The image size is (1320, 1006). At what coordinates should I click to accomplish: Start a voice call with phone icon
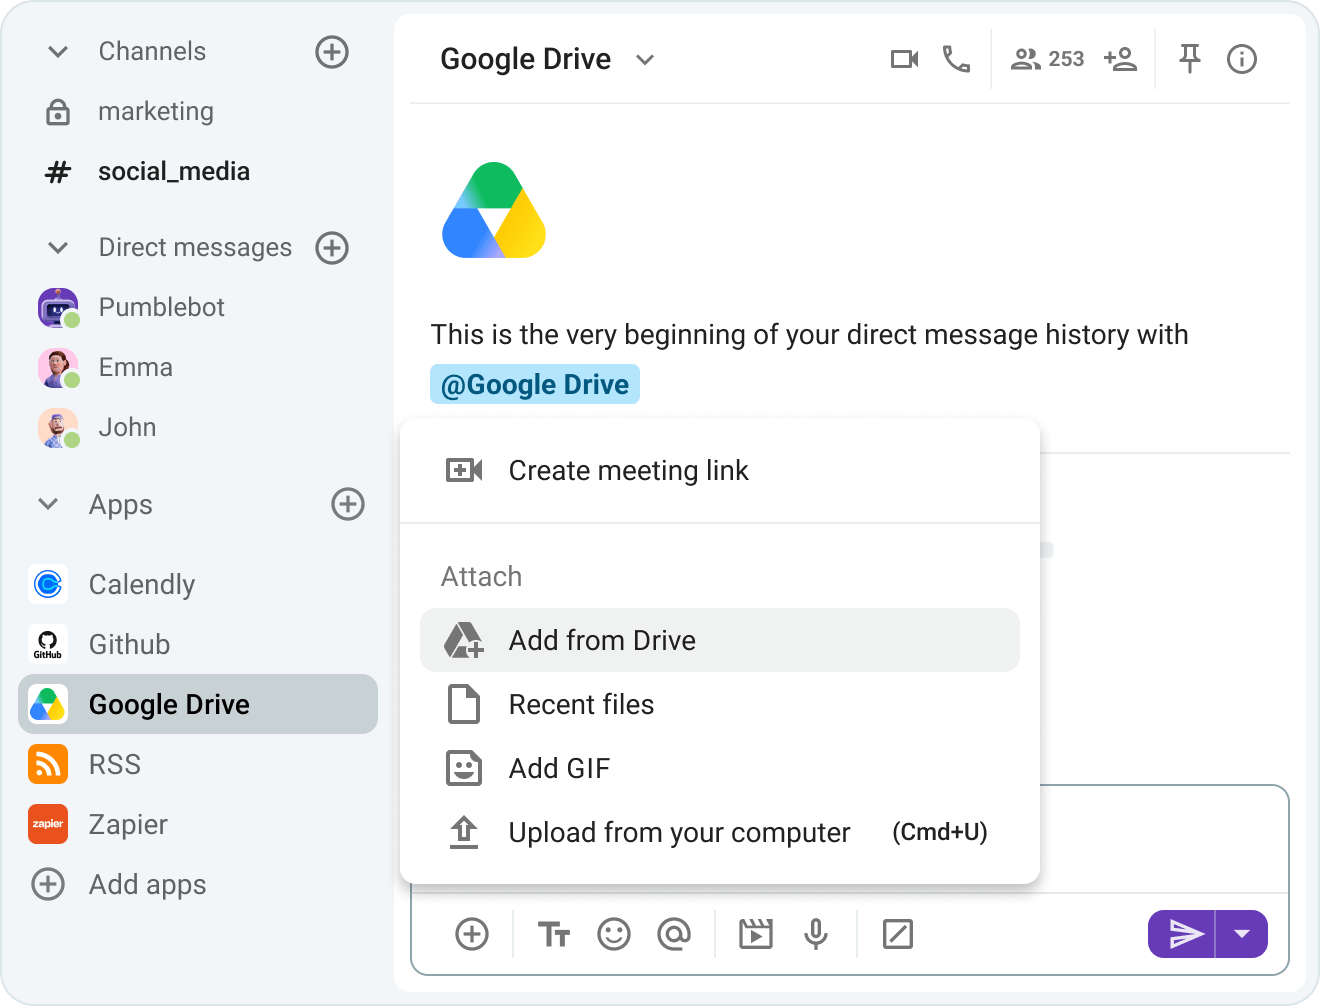[x=956, y=60]
